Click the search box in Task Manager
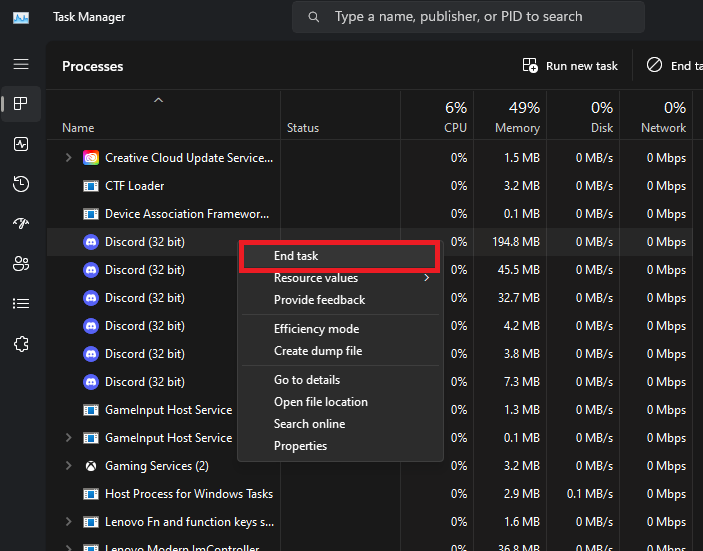Viewport: 703px width, 551px height. coord(470,17)
